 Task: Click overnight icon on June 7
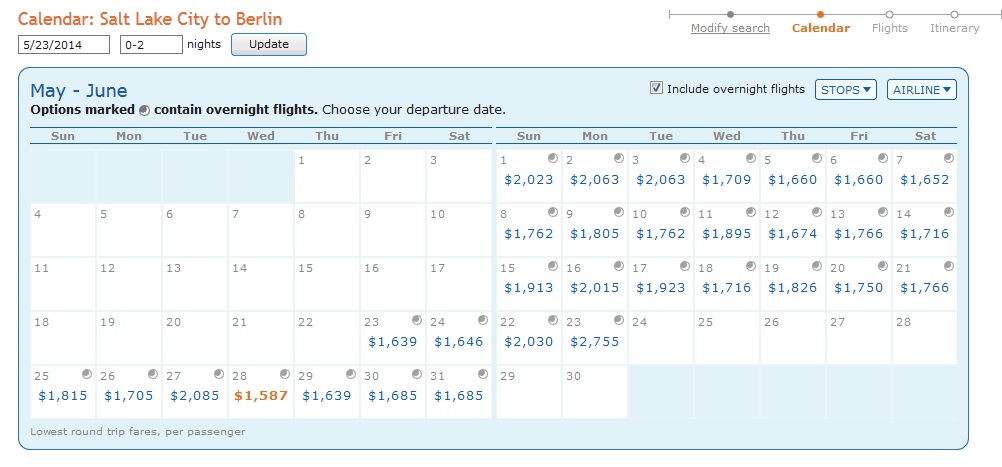[x=948, y=159]
